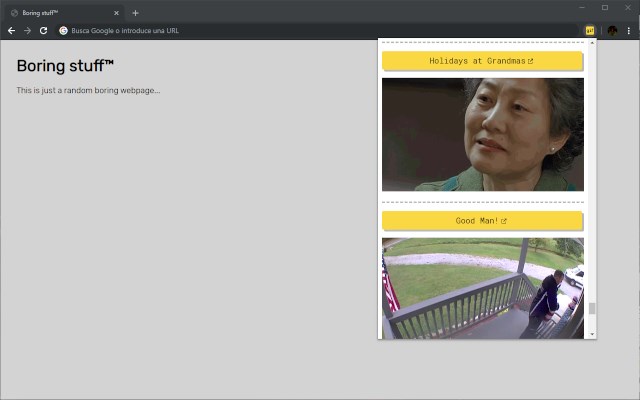Screen dimensions: 640x400
Task: Close the browser window
Action: click(x=628, y=7)
